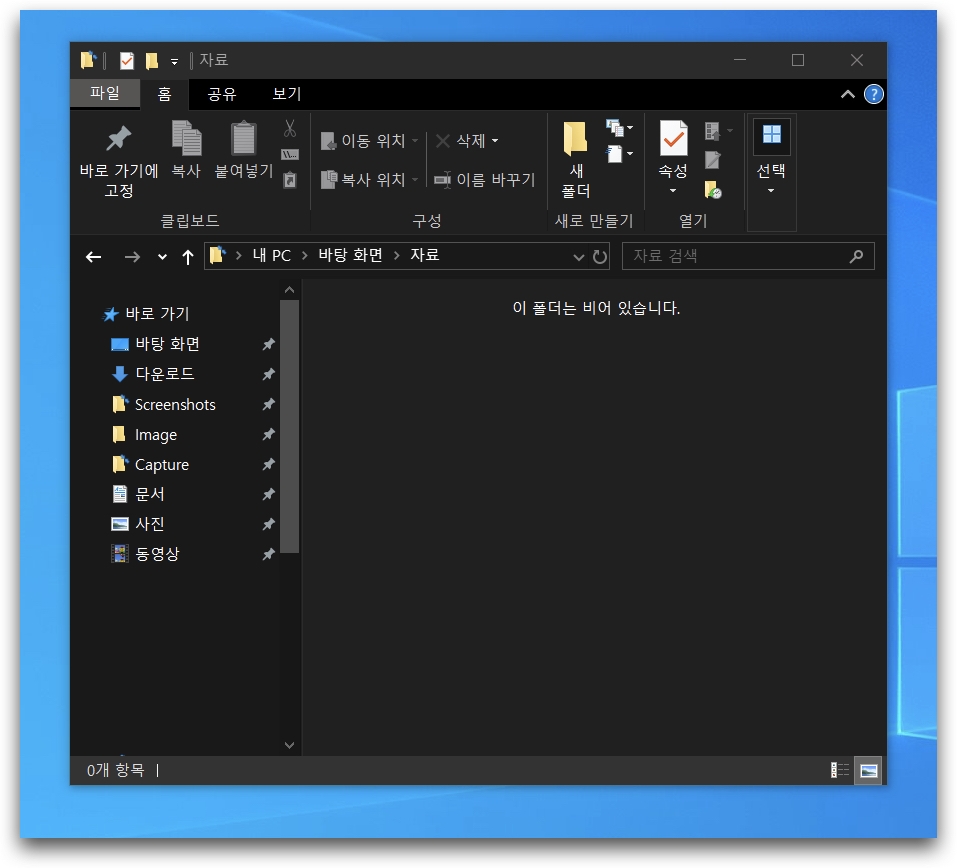This screenshot has height=868, width=957.
Task: Open the recent locations dropdown arrow
Action: 162,257
